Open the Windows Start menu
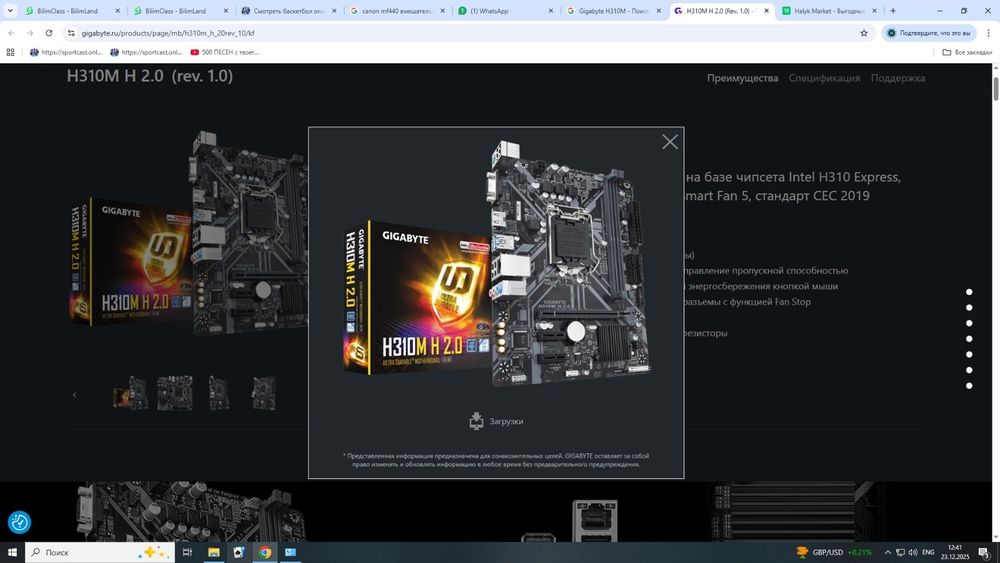The height and width of the screenshot is (563, 1000). tap(11, 552)
